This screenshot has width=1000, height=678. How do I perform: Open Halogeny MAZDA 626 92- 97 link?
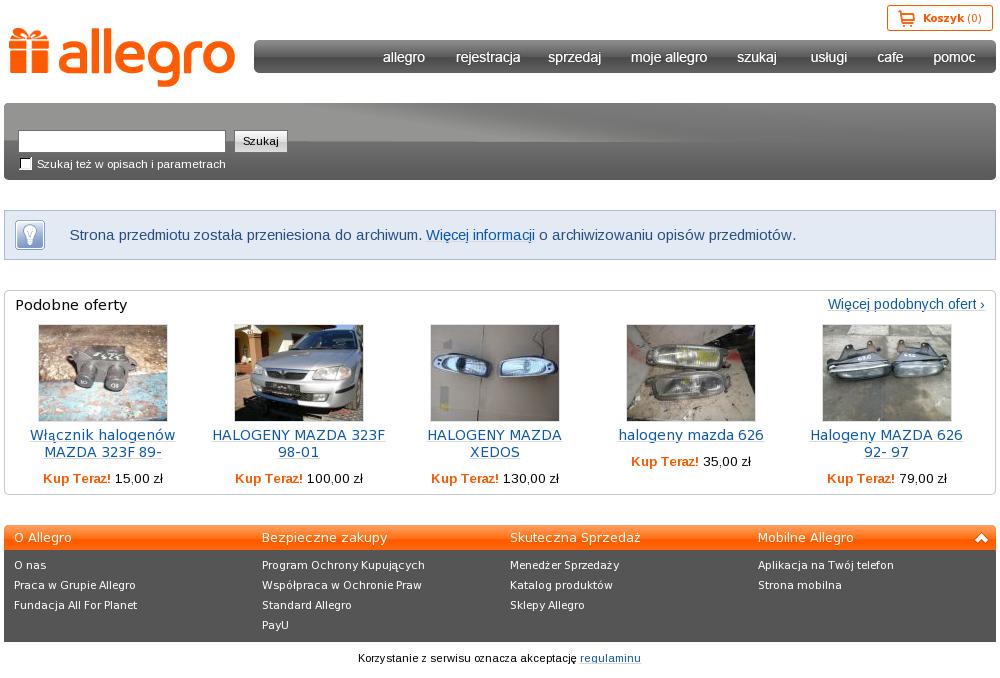tap(886, 443)
